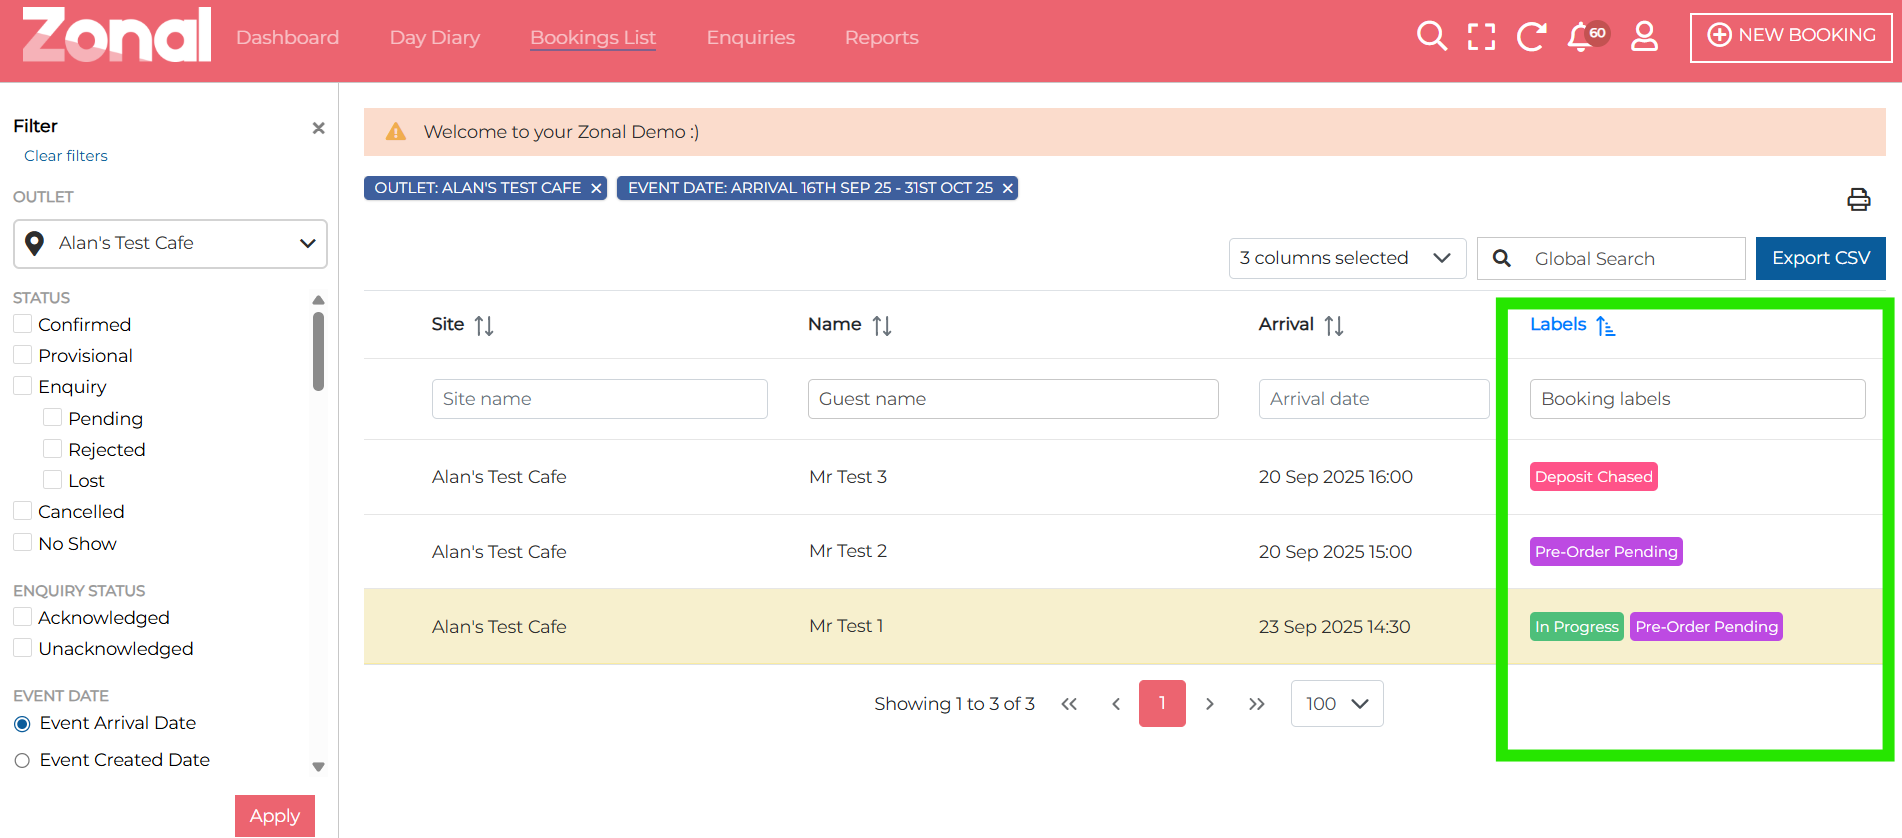Click the Export CSV button
1902x838 pixels.
(x=1820, y=258)
